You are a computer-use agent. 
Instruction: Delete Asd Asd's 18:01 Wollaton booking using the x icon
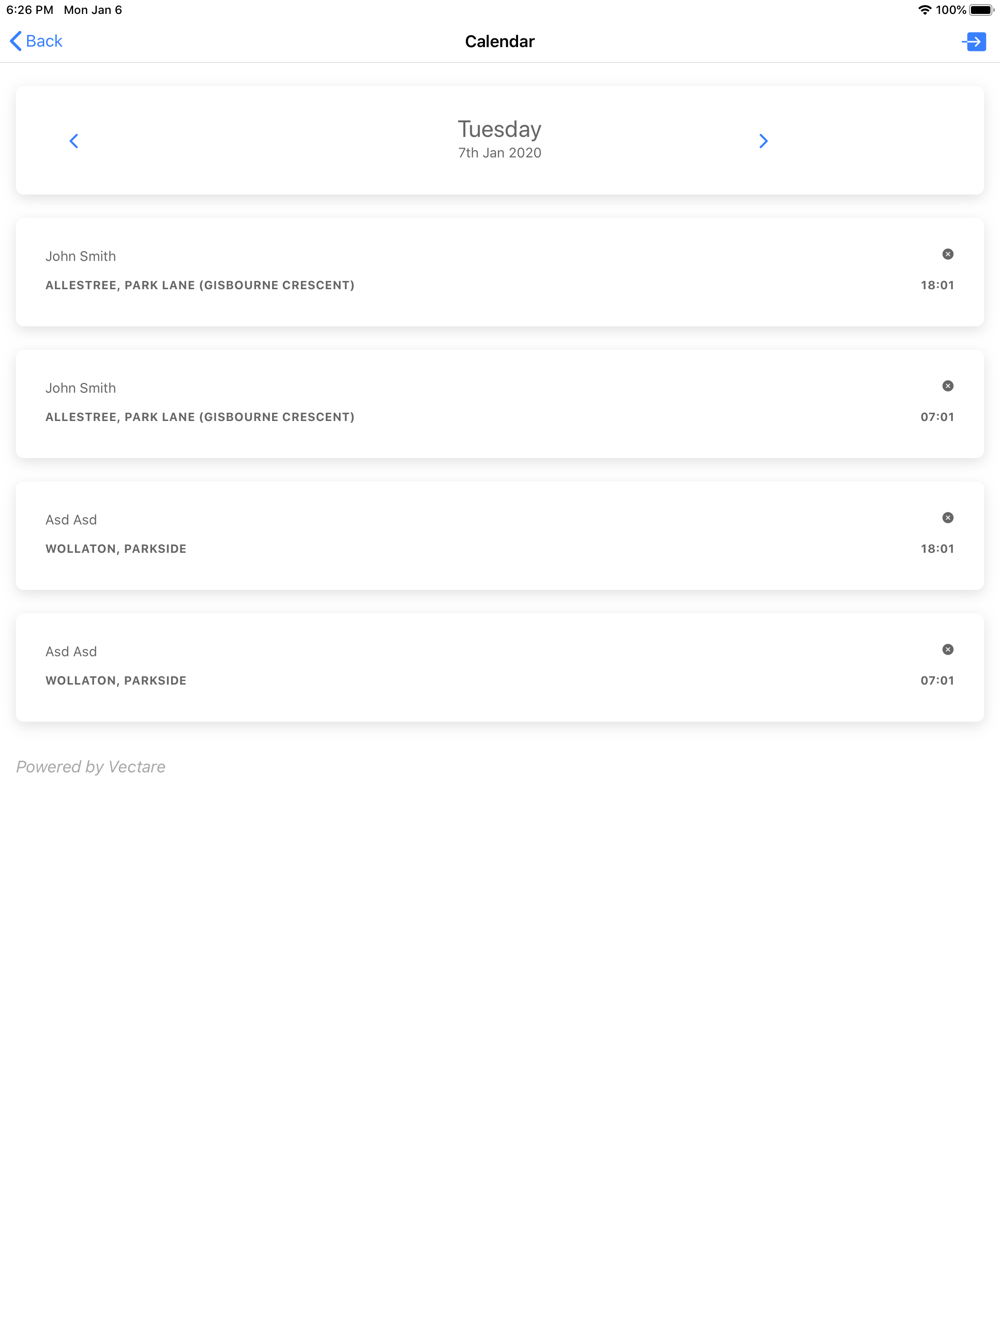(x=948, y=518)
